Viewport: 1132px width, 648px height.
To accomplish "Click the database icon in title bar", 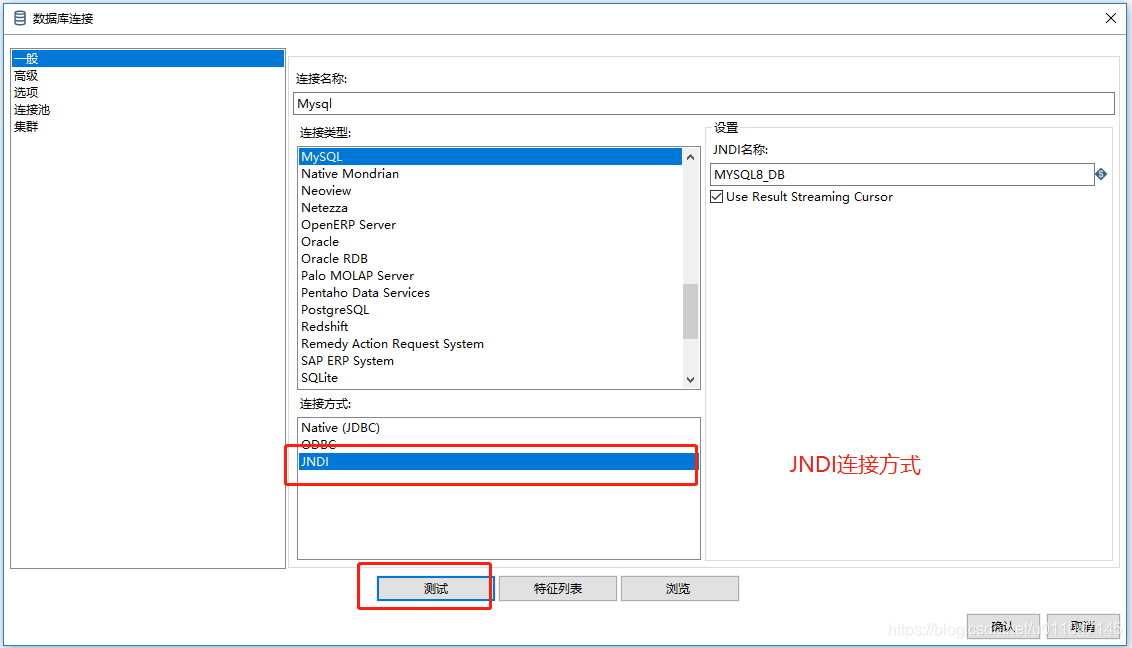I will click(x=20, y=18).
